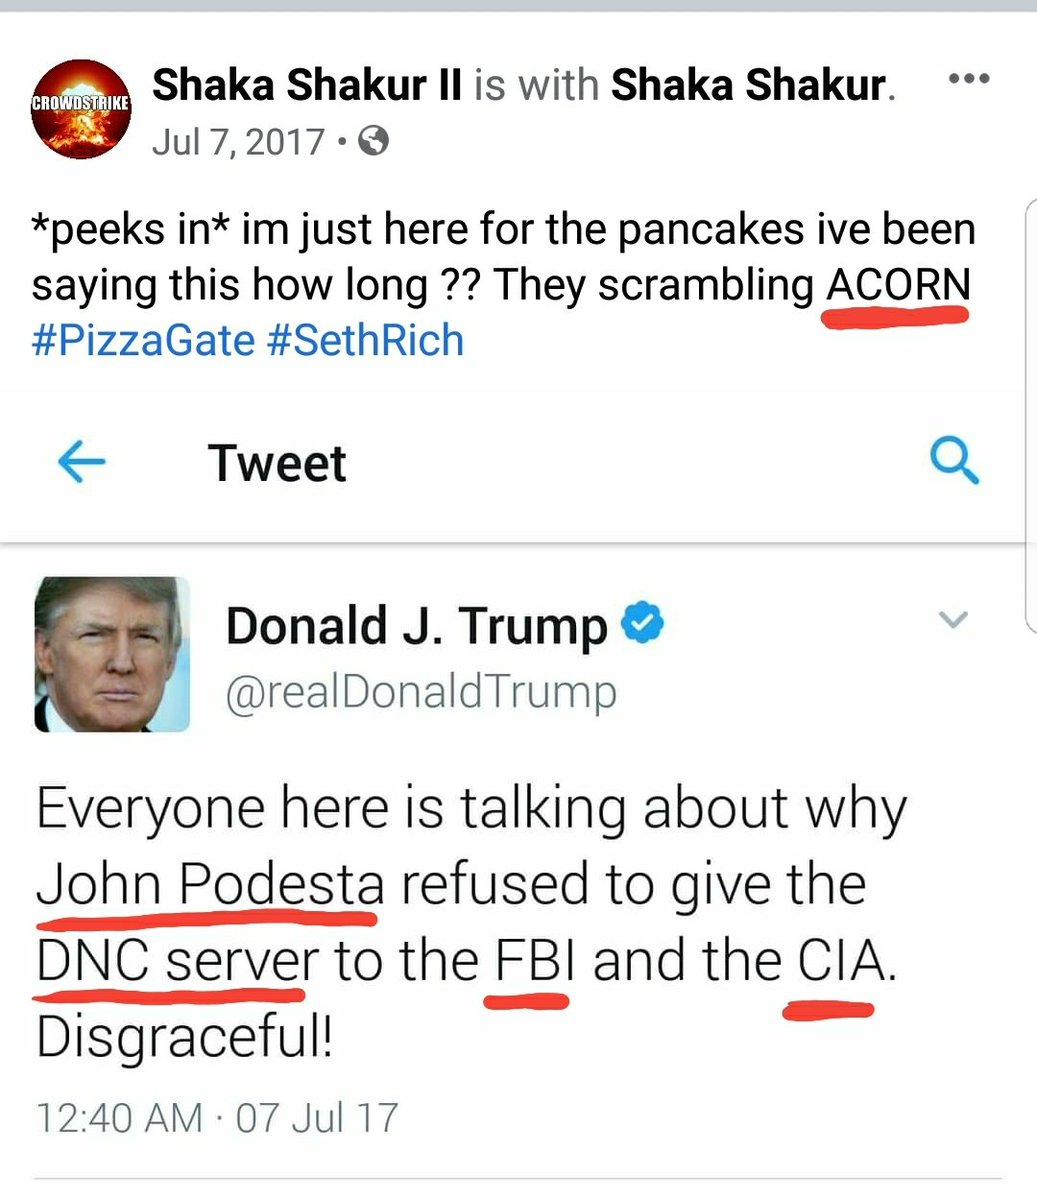
Task: Open Donald J. Trump's avatar photo
Action: point(112,654)
